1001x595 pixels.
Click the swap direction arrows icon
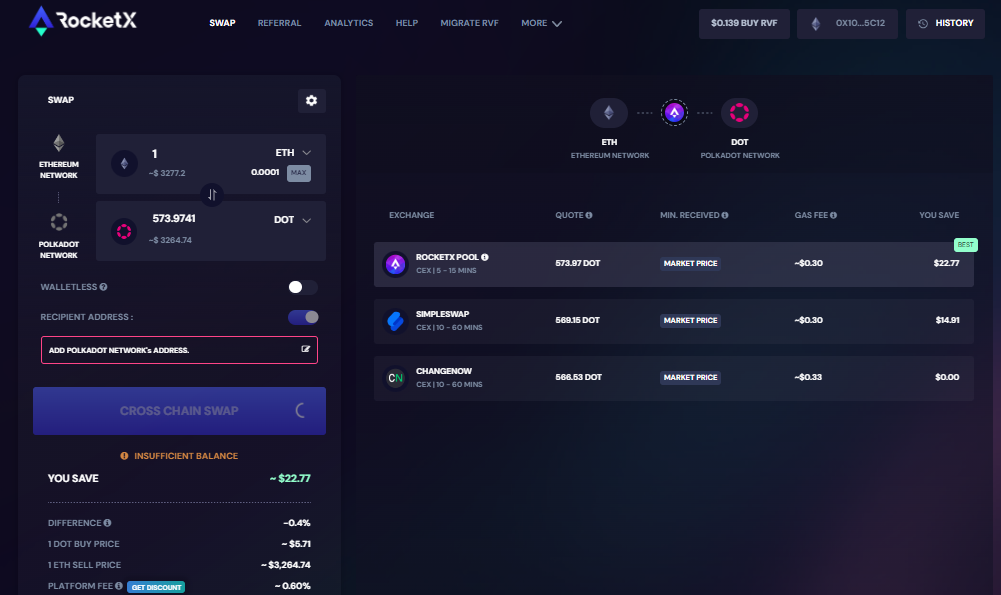tap(212, 194)
